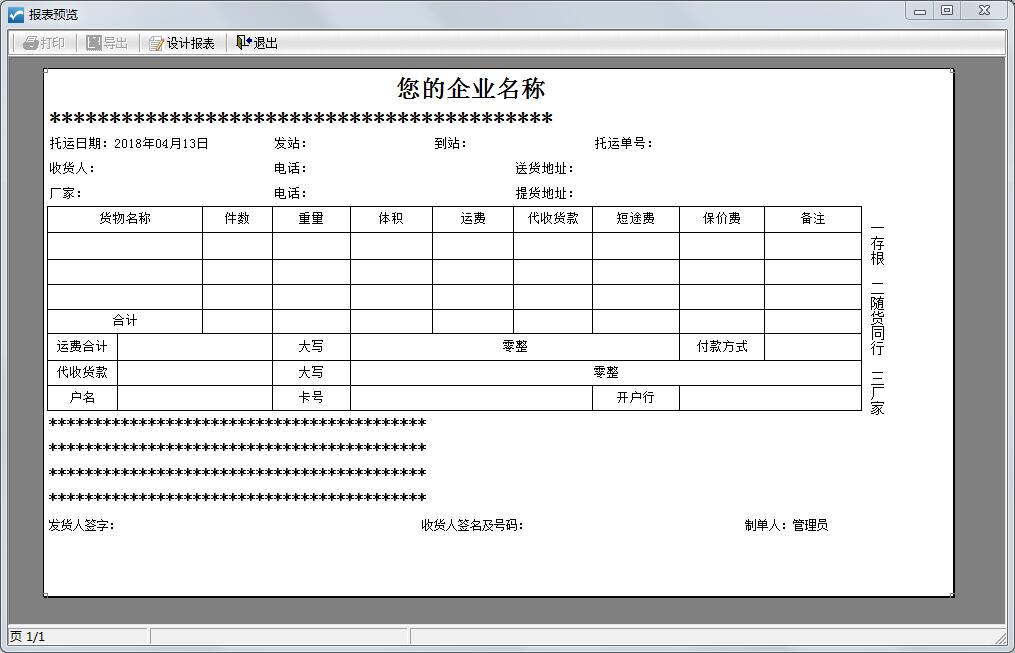Image resolution: width=1015 pixels, height=653 pixels.
Task: Maximize the 报表预览 window
Action: [x=946, y=11]
